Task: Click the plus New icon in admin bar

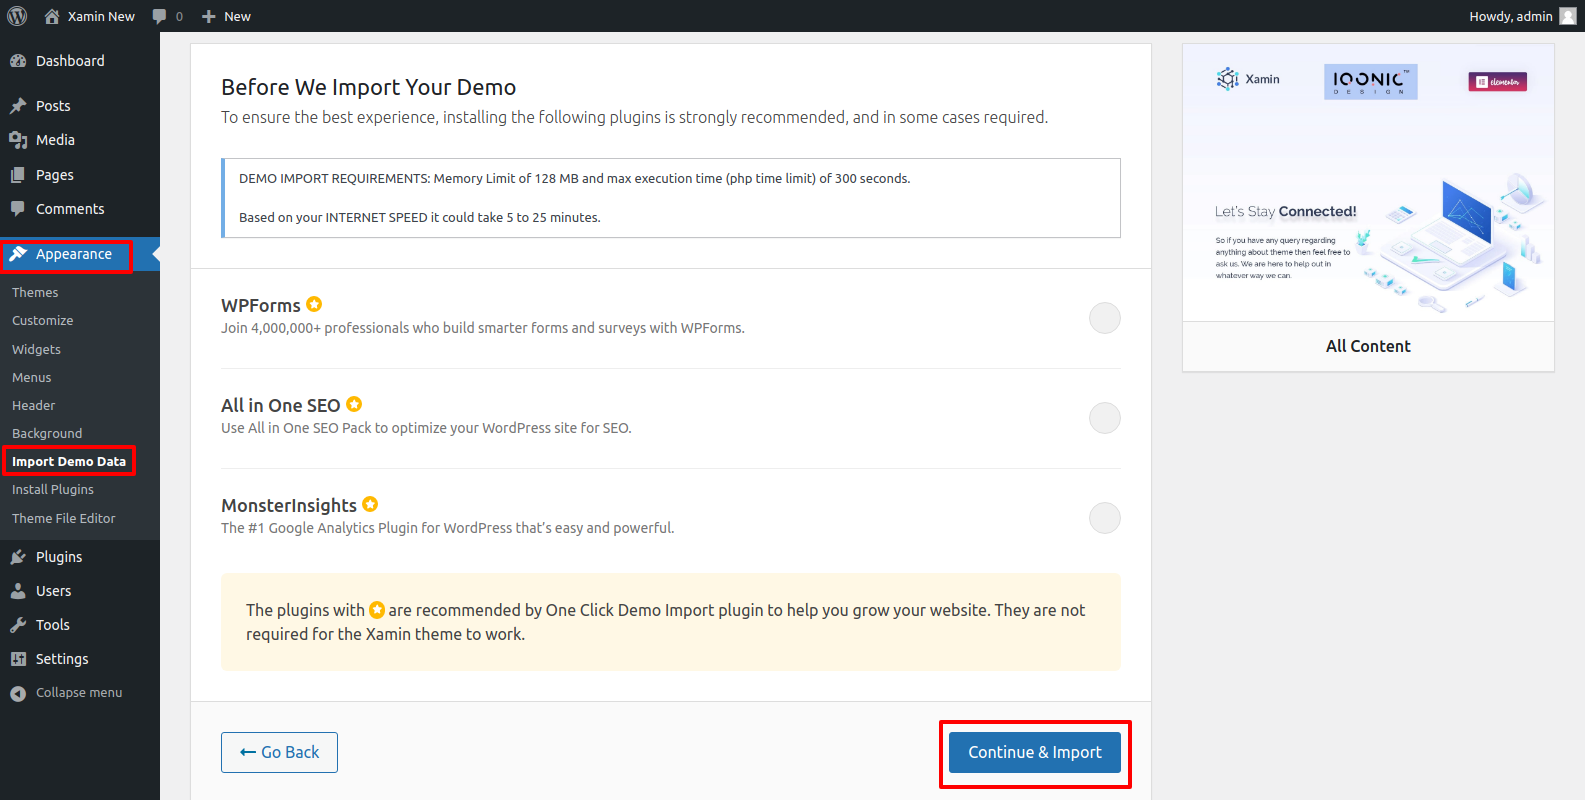Action: 208,16
